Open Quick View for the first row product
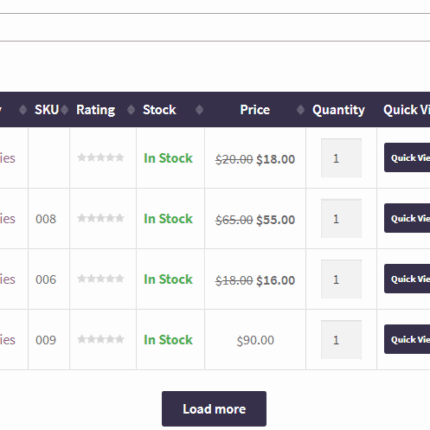 point(407,157)
